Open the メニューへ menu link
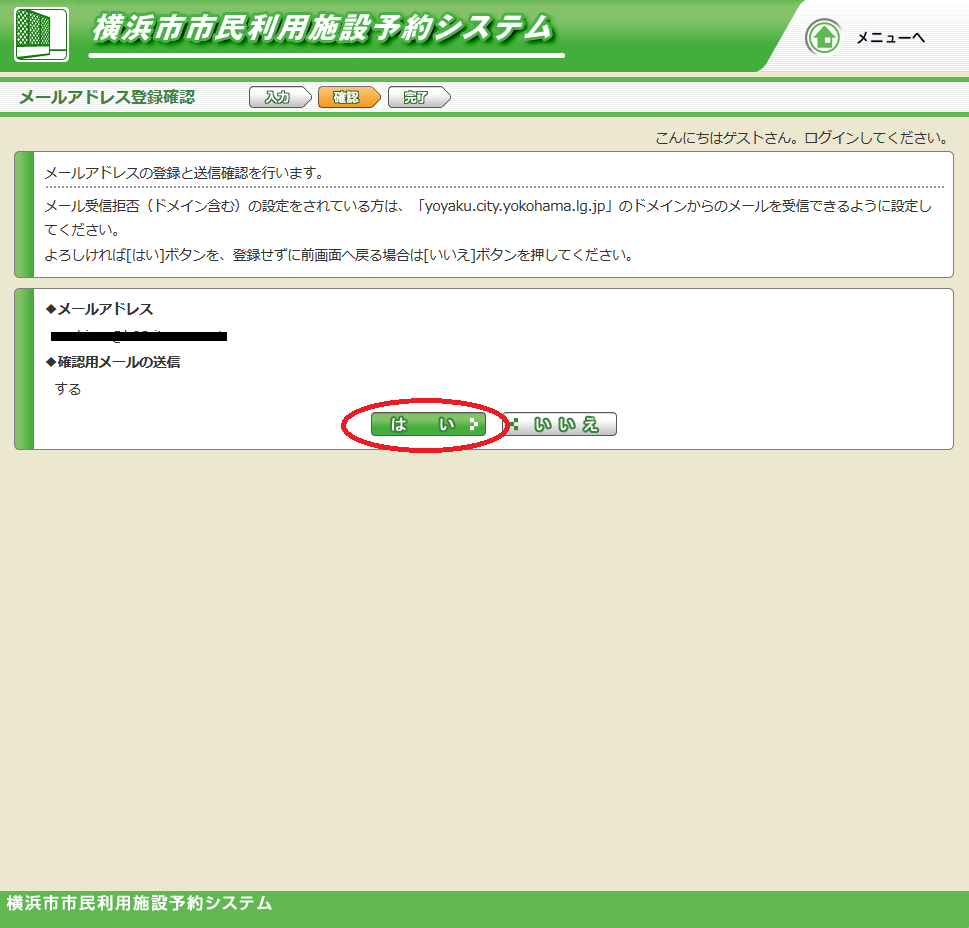 point(890,38)
